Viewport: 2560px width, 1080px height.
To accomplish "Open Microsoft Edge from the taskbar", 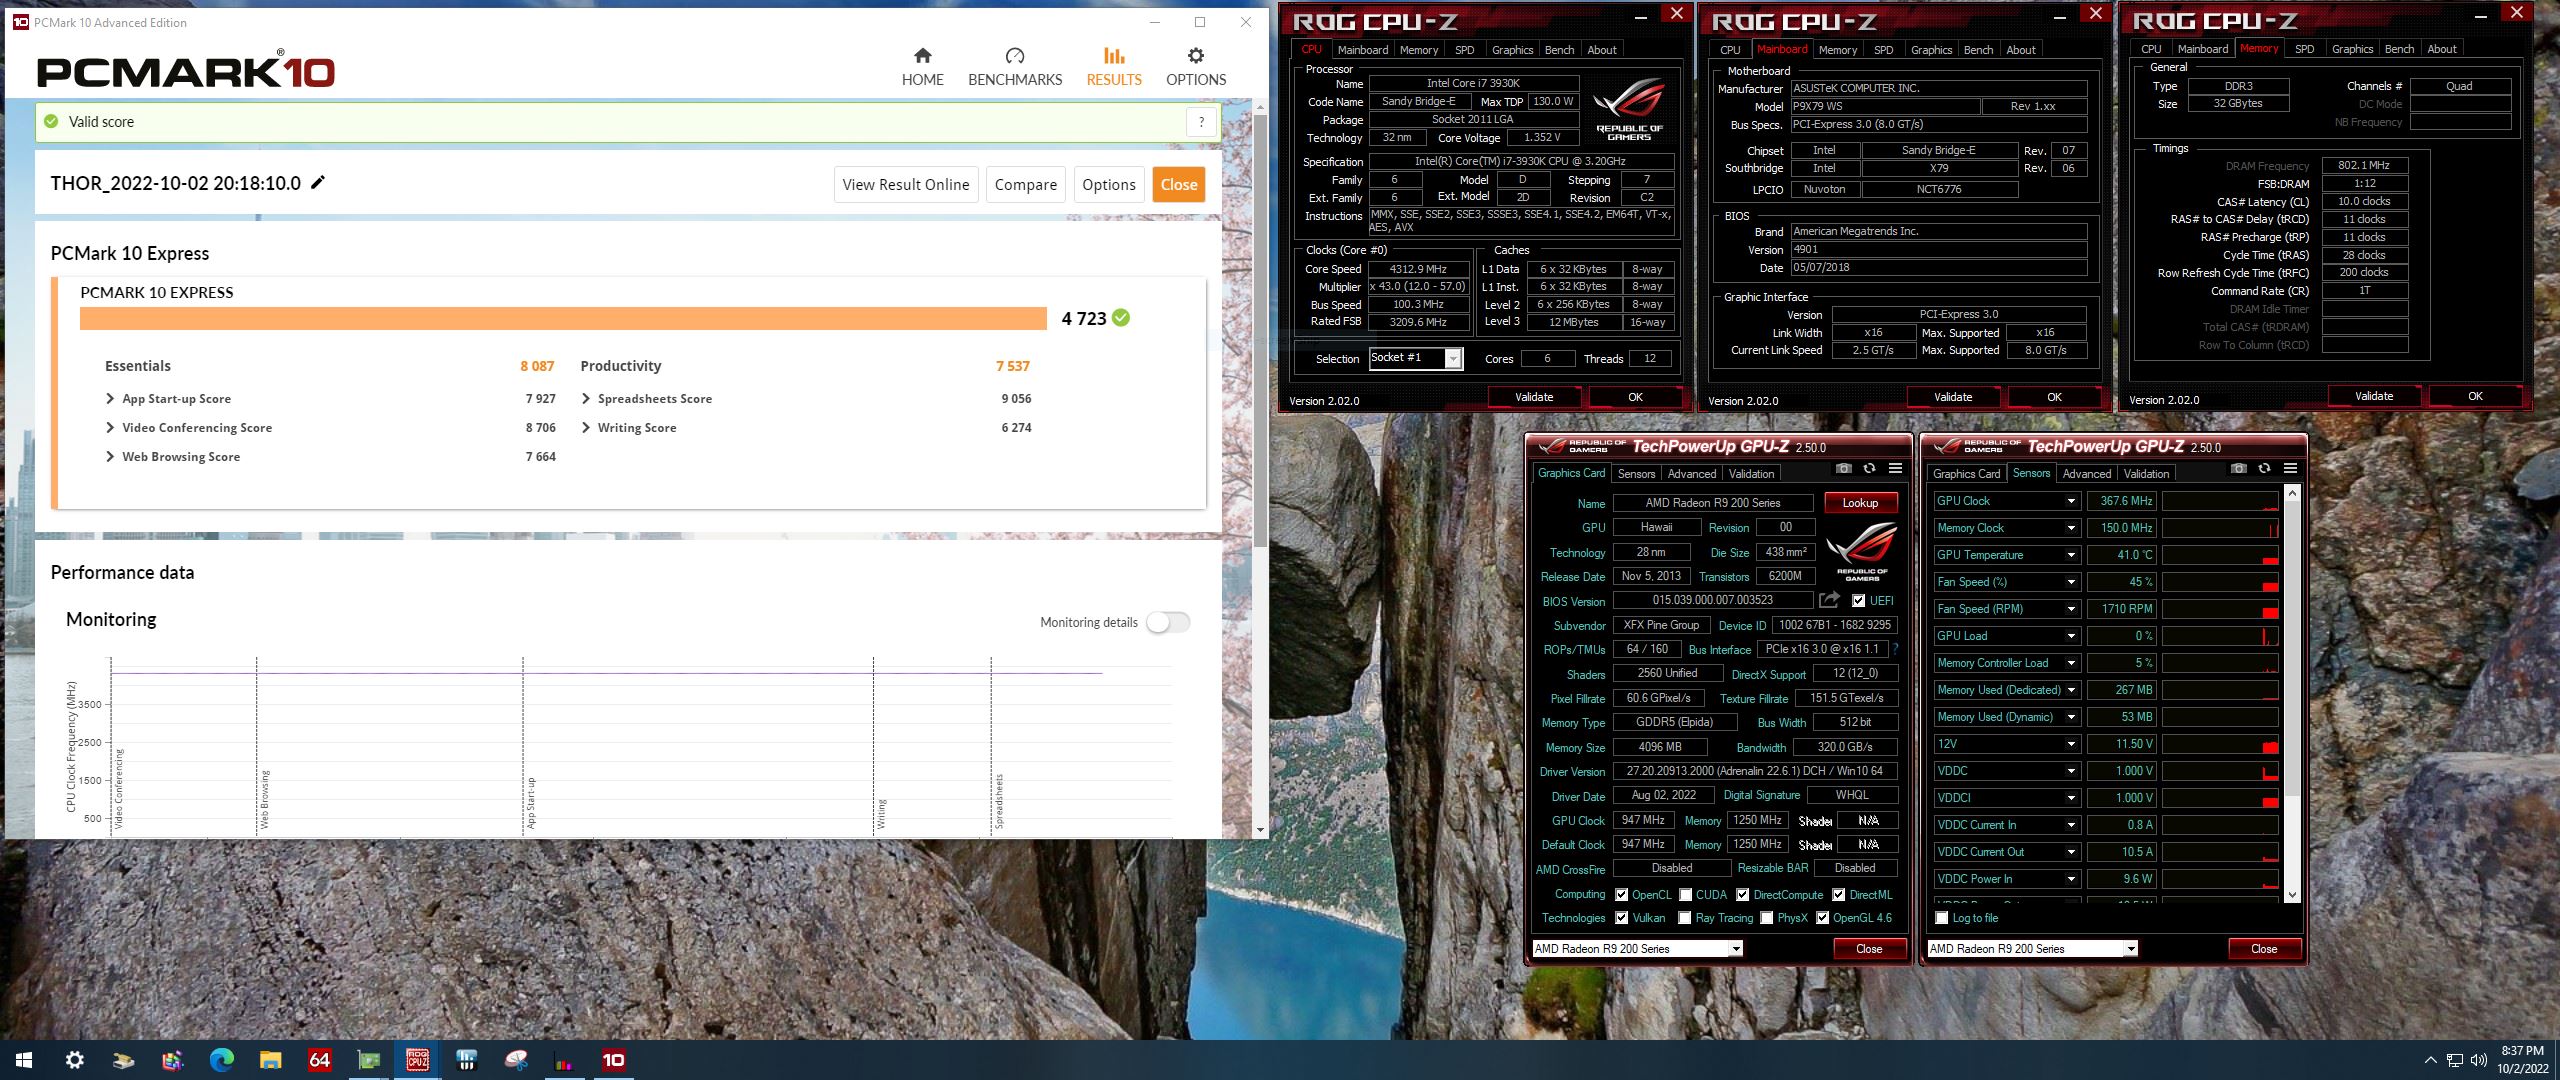I will click(x=222, y=1060).
